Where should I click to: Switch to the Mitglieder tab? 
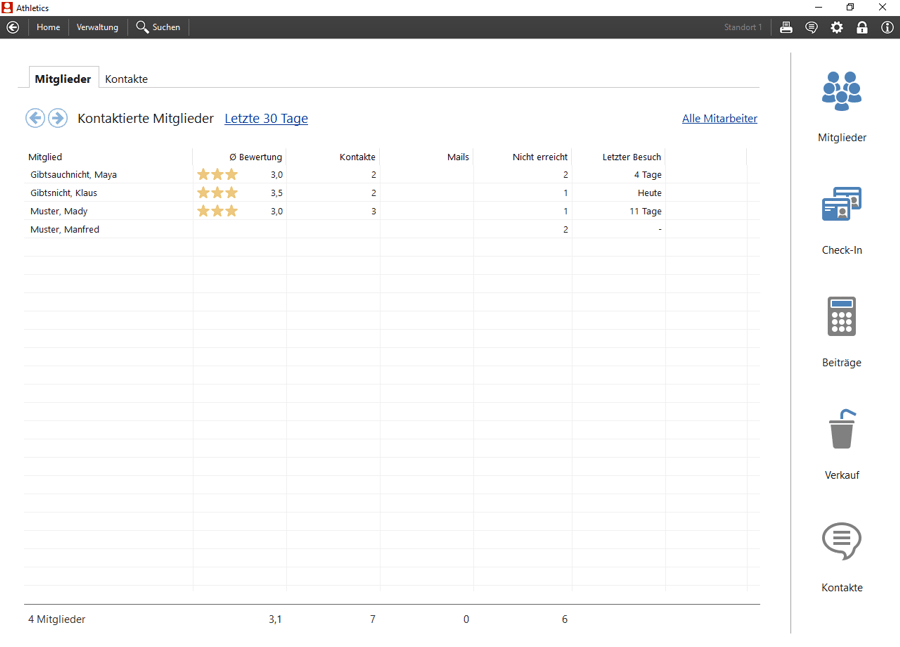point(63,79)
